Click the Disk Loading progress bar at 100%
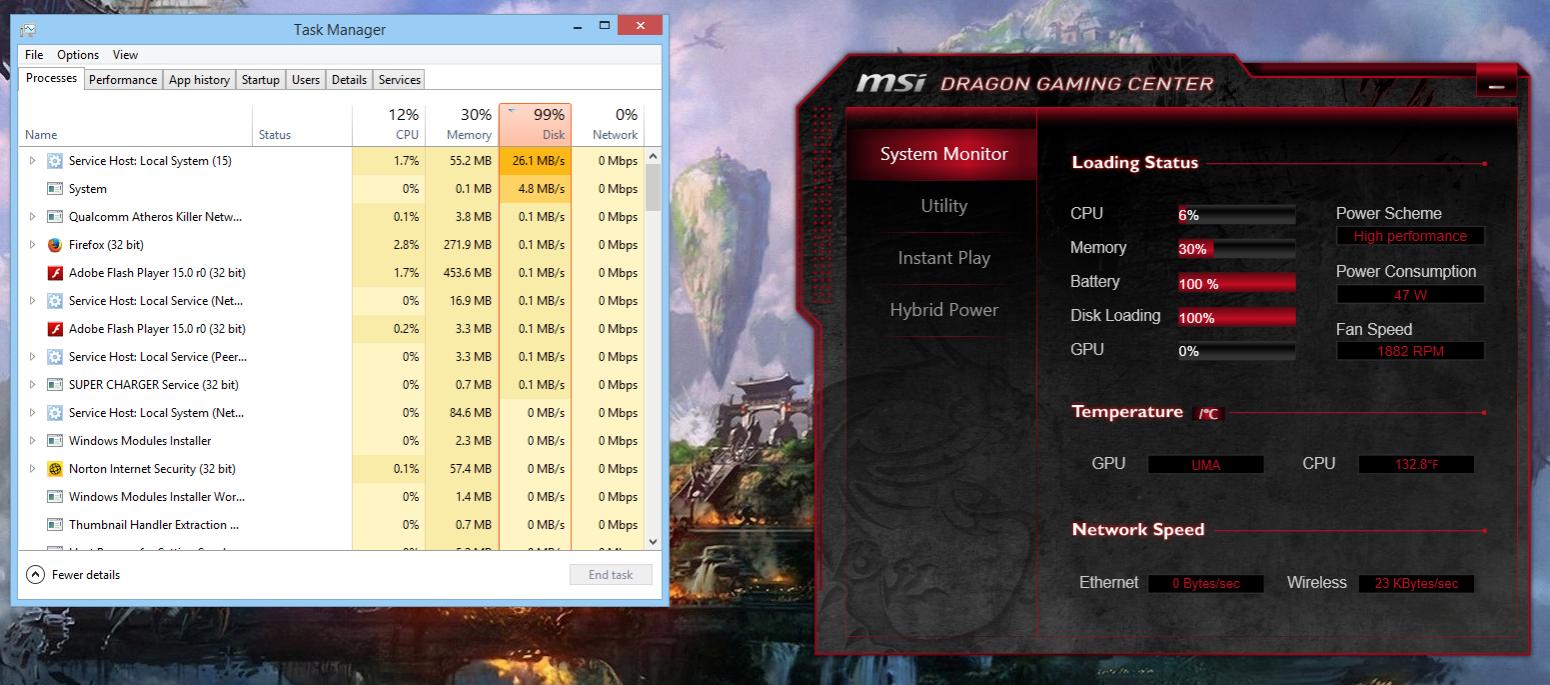The height and width of the screenshot is (685, 1550). pyautogui.click(x=1237, y=317)
